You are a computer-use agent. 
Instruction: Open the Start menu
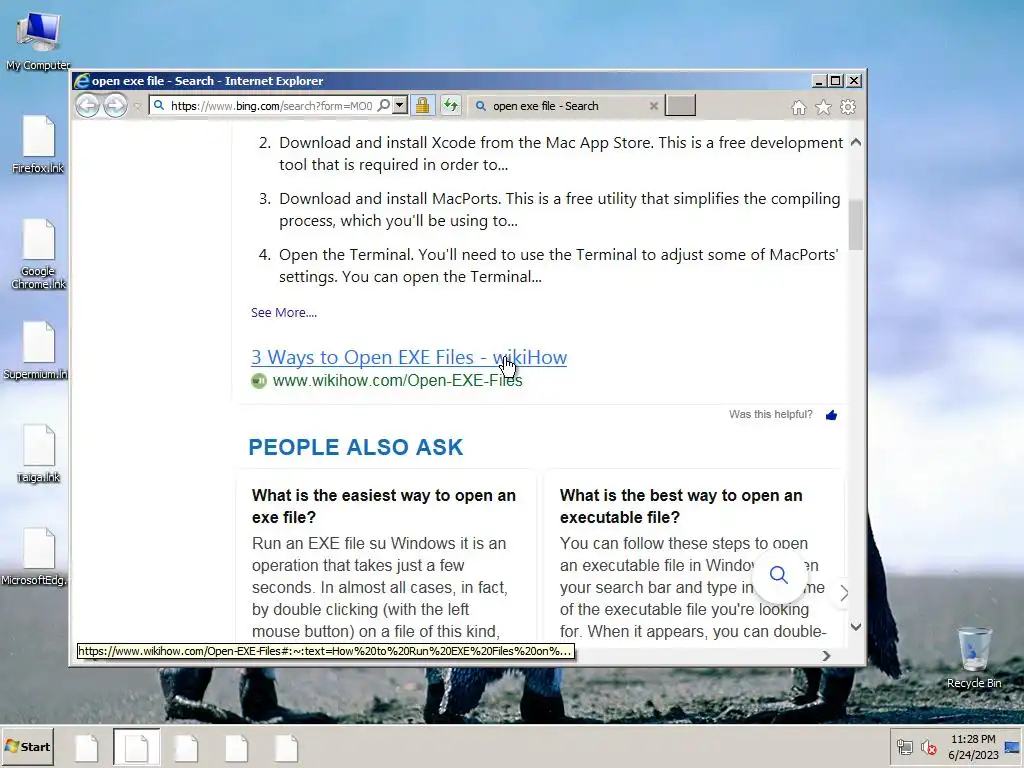click(28, 746)
